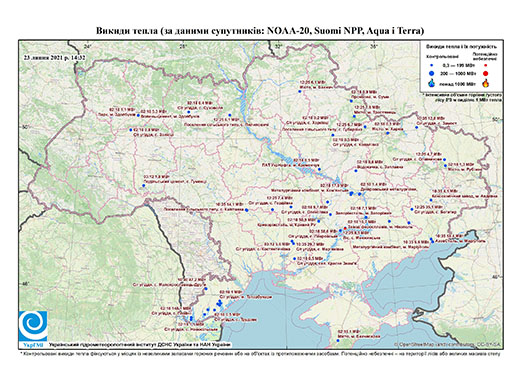Viewport: 520px width, 368px height.
Task: Click the large red circle legend symbol
Action: (x=485, y=73)
